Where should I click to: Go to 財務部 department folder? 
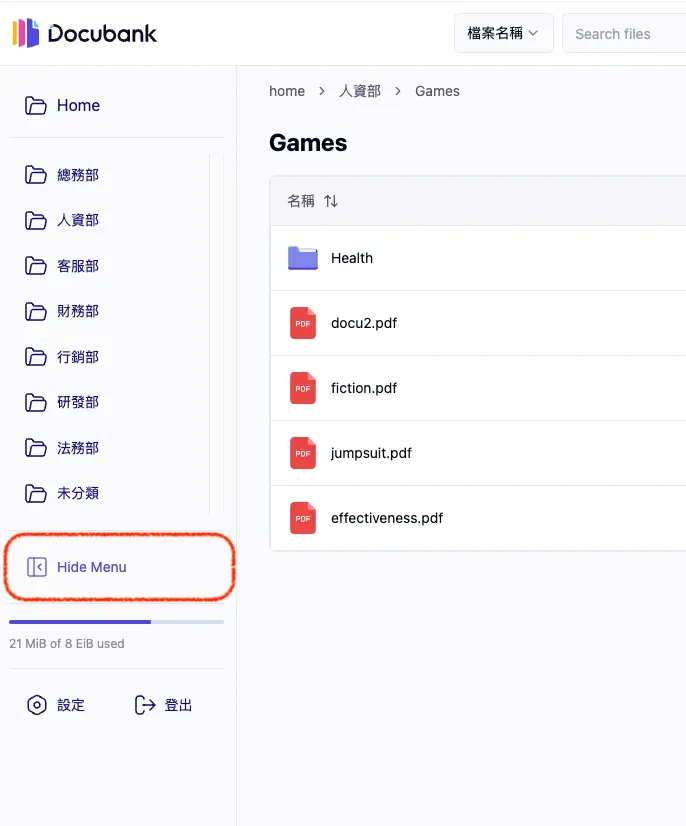77,311
